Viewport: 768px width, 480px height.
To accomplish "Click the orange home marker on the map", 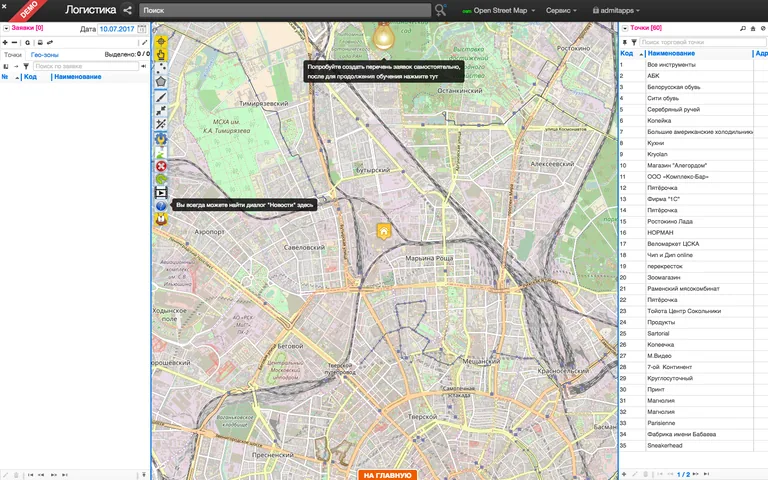I will (383, 231).
